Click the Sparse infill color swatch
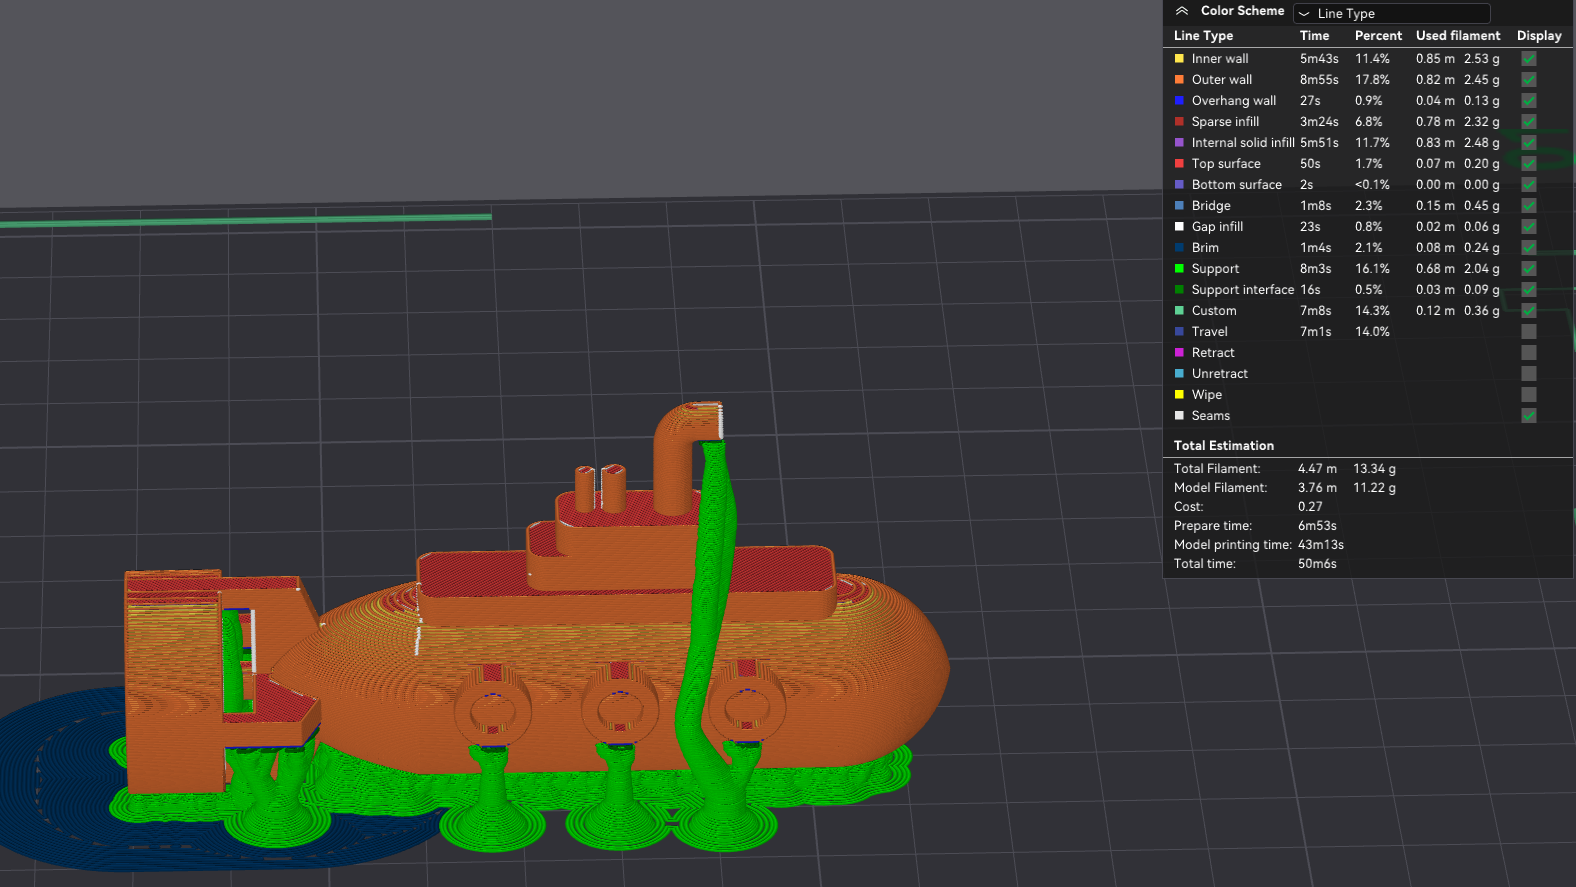 coord(1179,122)
